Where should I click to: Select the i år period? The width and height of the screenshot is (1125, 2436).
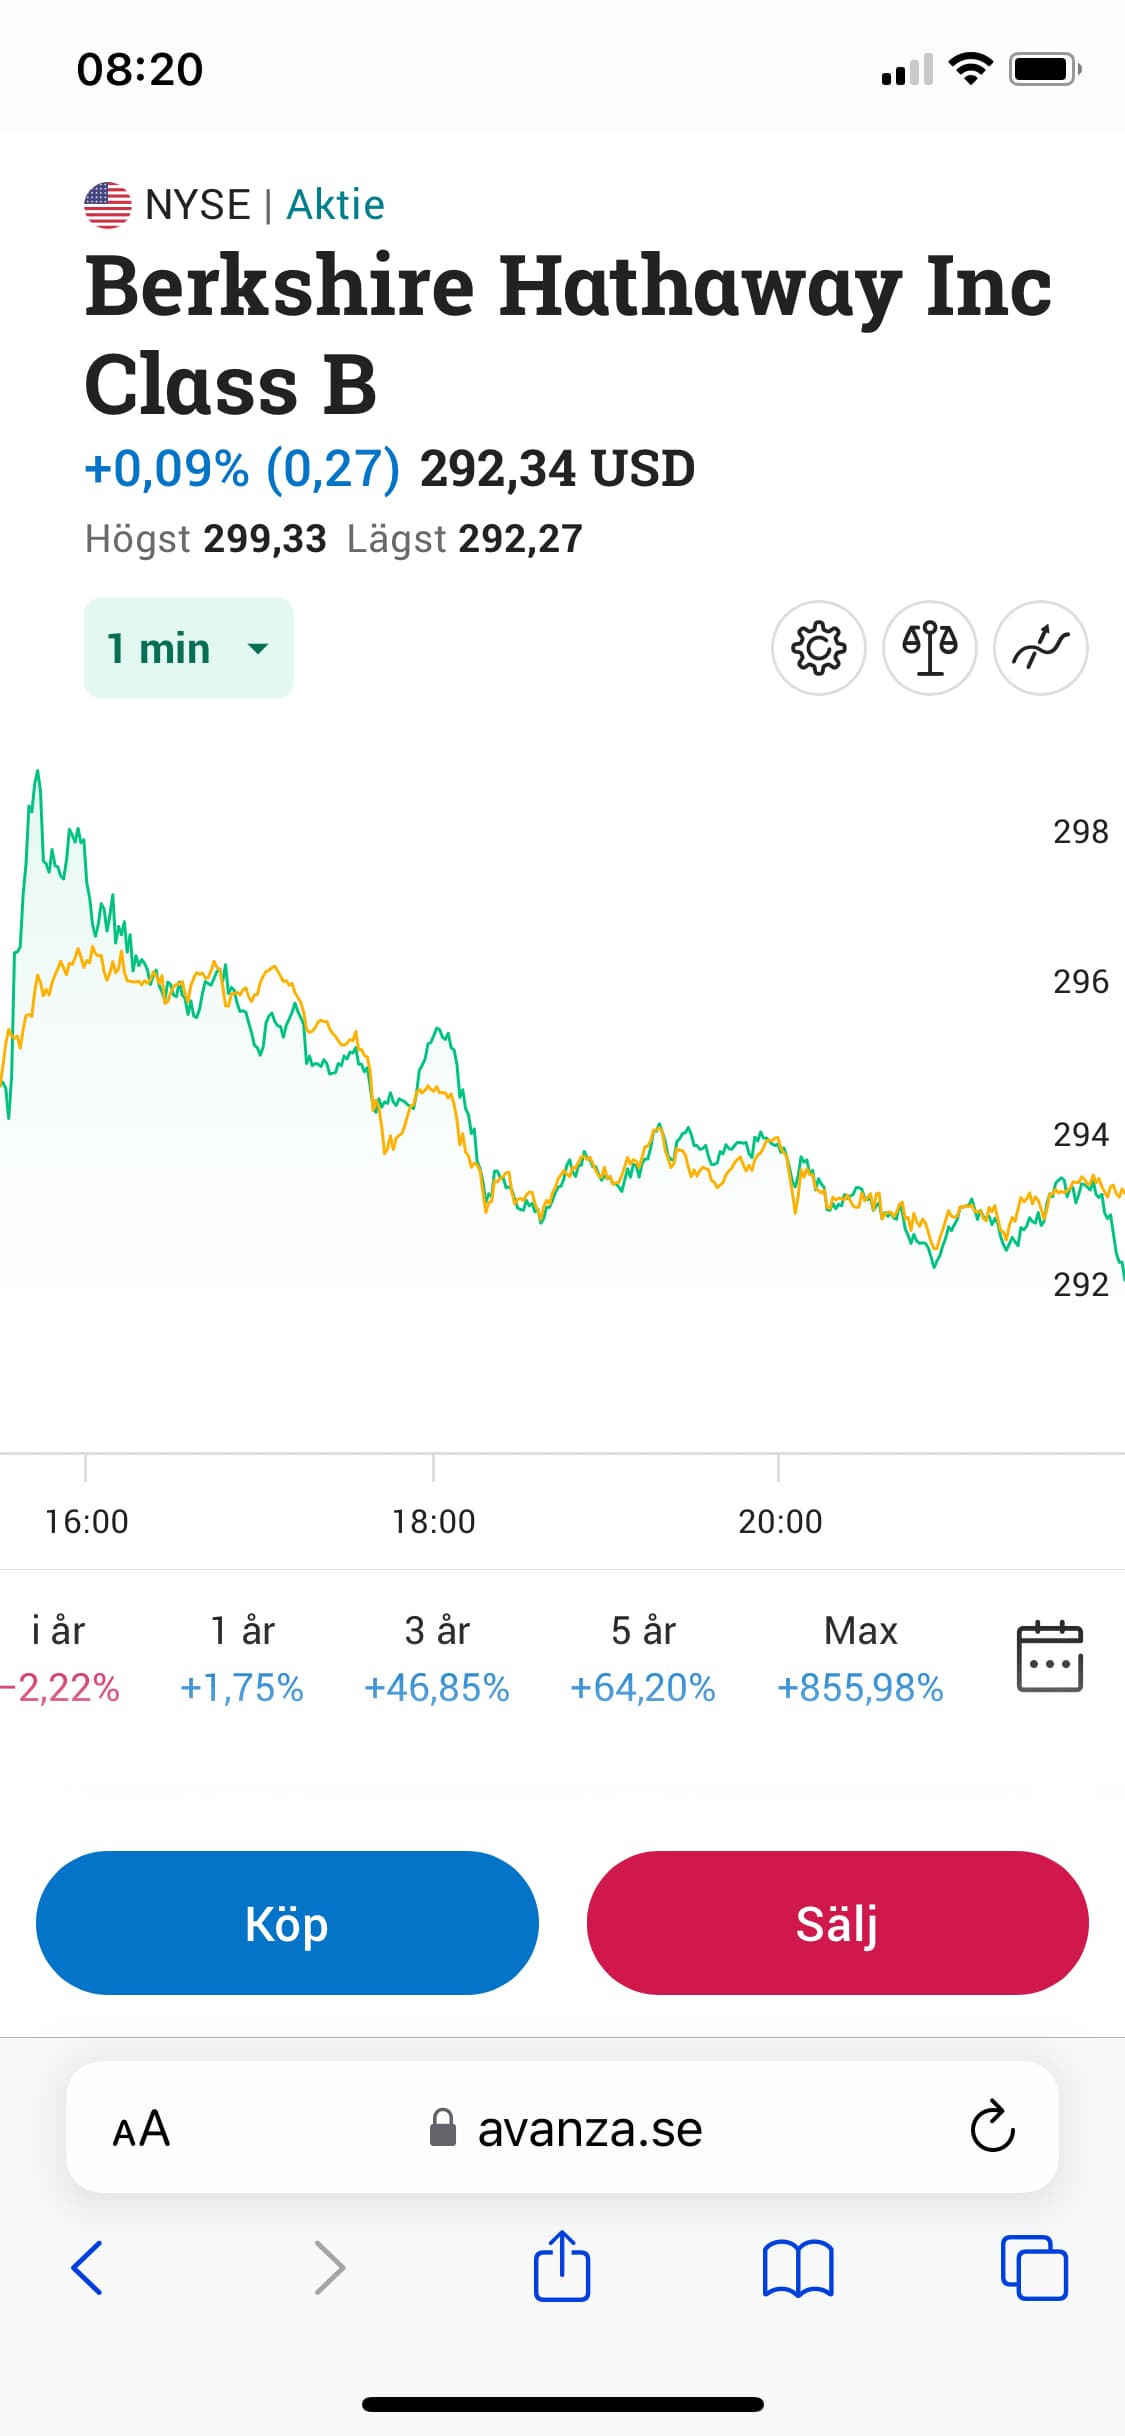pos(59,1658)
